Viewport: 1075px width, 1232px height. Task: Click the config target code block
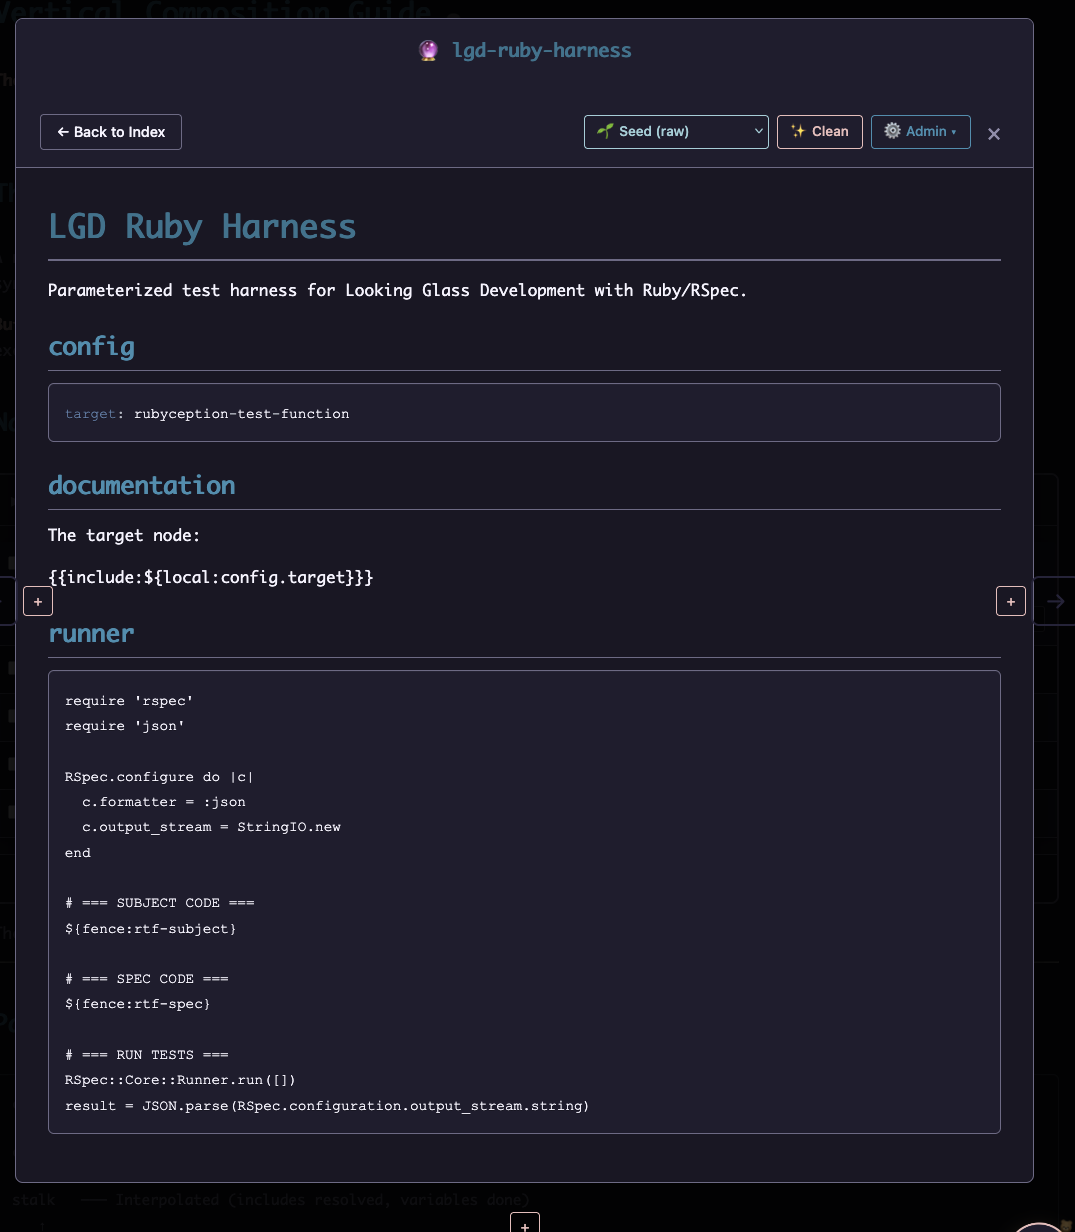click(524, 413)
